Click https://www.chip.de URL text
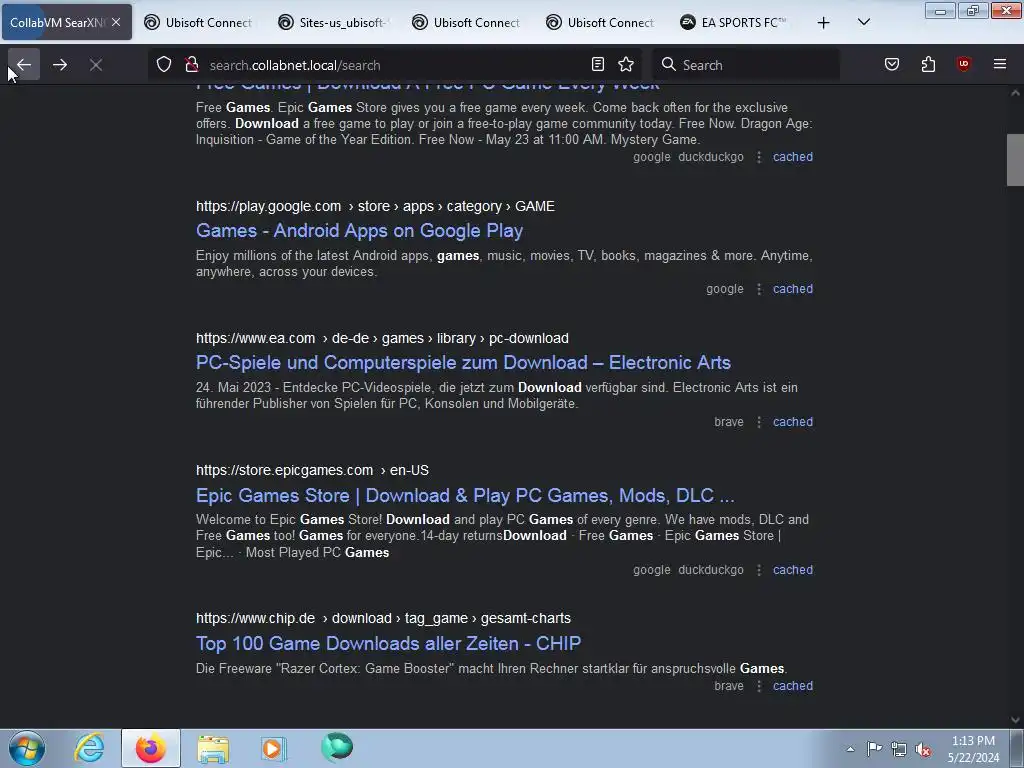 coord(255,618)
